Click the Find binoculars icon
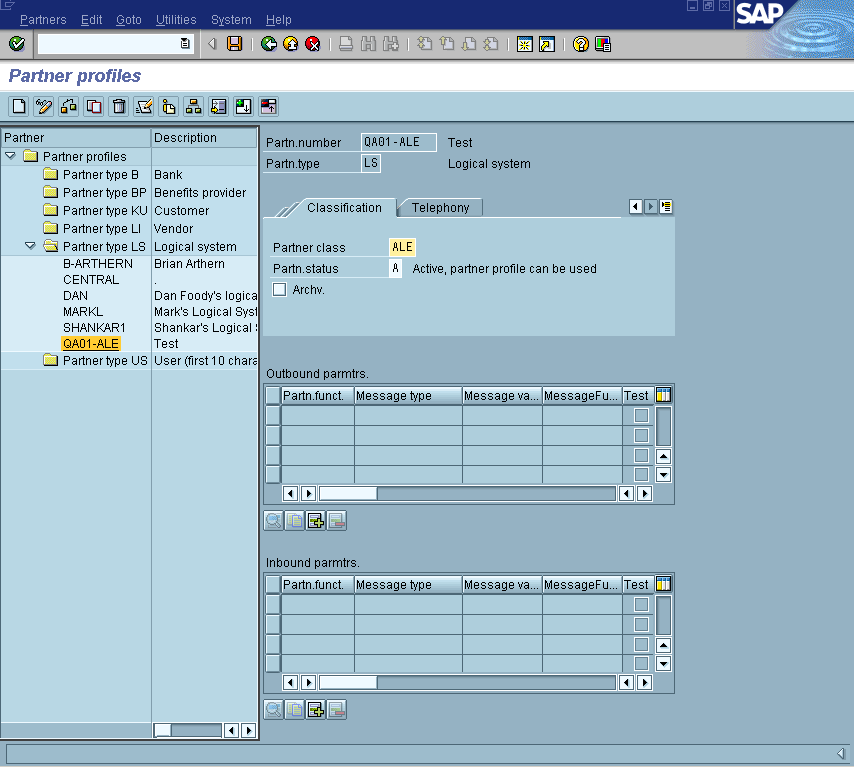The height and width of the screenshot is (768, 854). (368, 44)
